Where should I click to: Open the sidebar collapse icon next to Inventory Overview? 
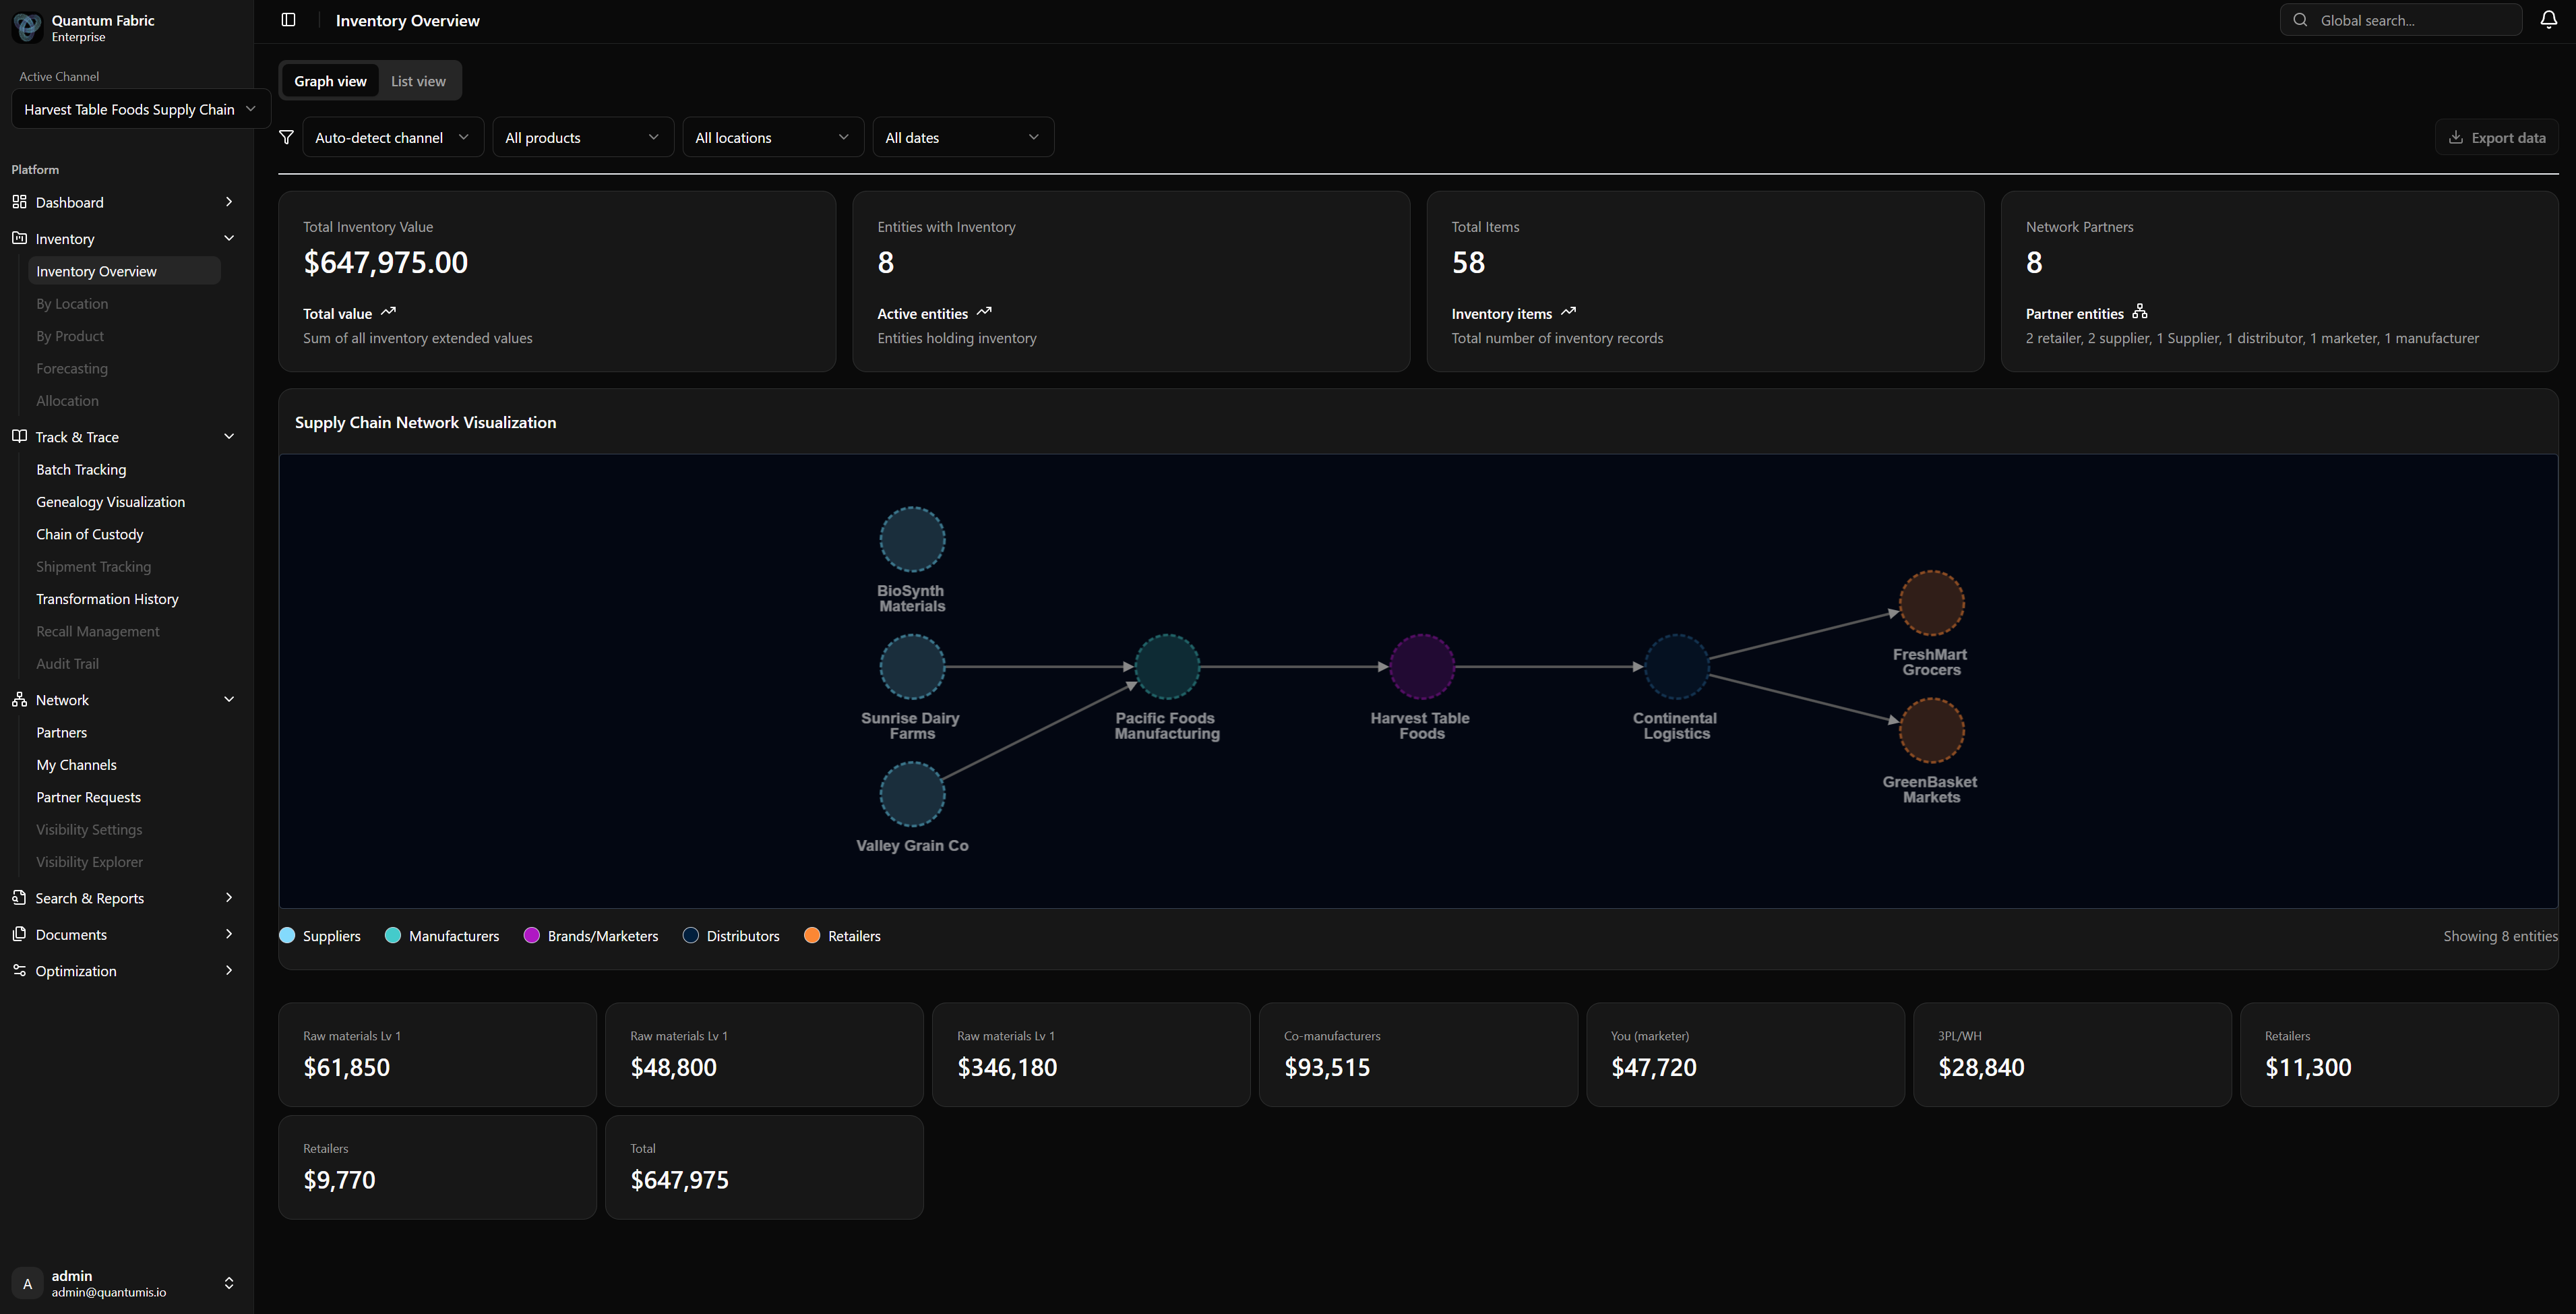288,19
